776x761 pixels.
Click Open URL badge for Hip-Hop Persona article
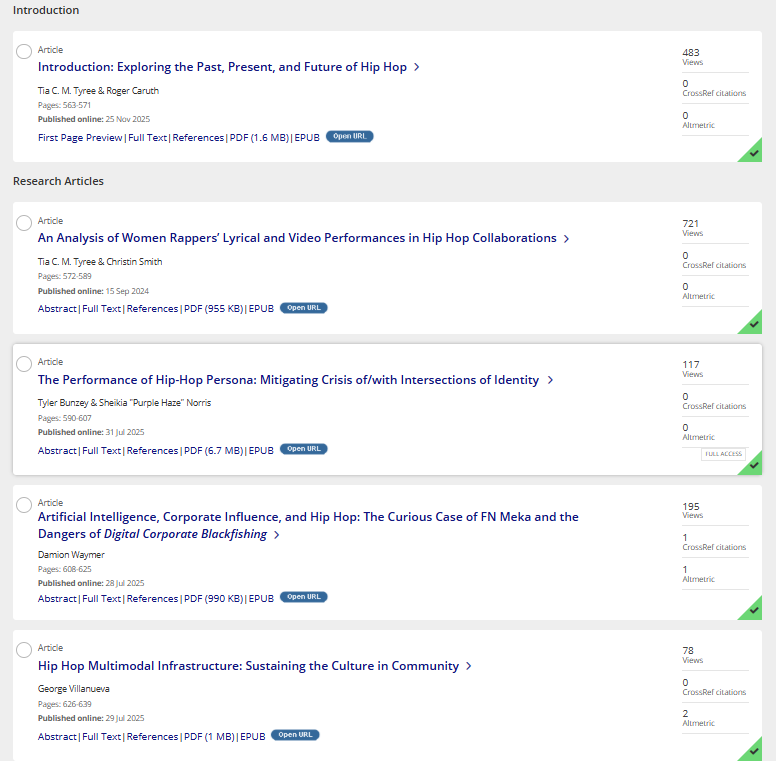tap(304, 449)
